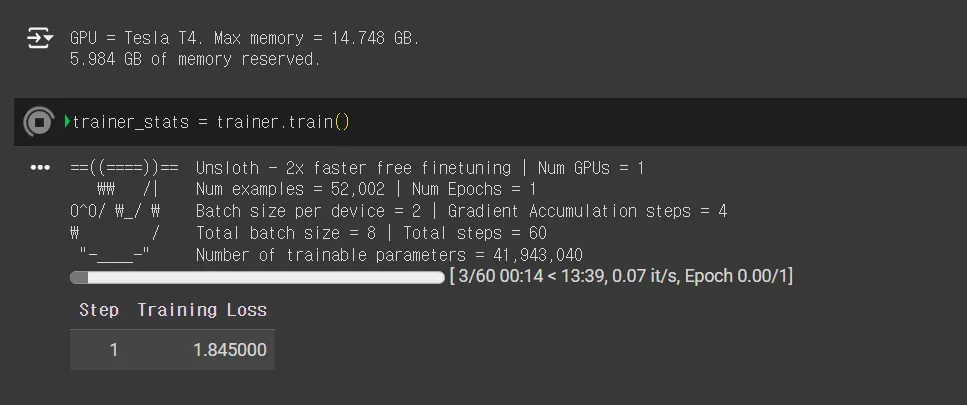Click the Training Loss column header
This screenshot has width=967, height=405.
pos(202,309)
